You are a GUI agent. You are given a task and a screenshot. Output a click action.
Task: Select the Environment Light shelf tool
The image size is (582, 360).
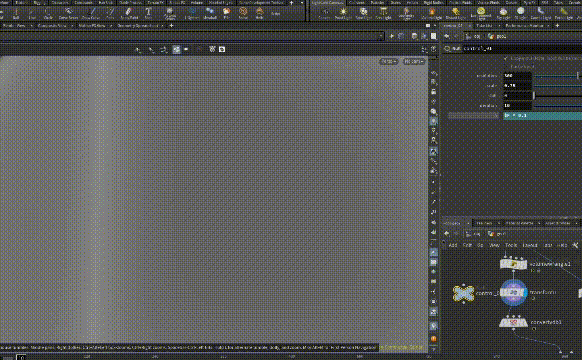481,13
